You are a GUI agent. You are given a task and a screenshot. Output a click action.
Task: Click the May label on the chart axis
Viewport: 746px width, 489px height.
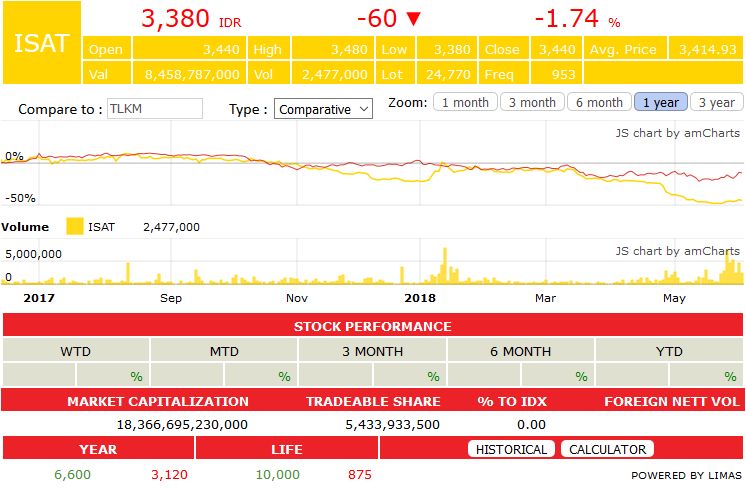(x=674, y=298)
